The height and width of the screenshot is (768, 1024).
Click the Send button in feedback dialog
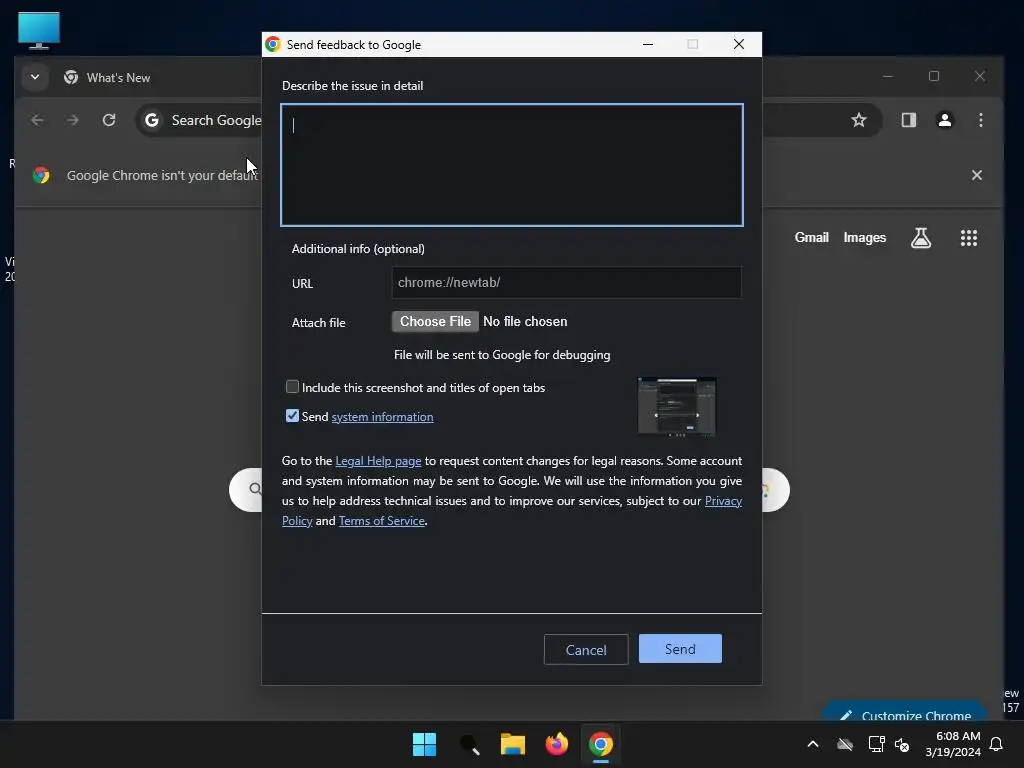coord(680,648)
